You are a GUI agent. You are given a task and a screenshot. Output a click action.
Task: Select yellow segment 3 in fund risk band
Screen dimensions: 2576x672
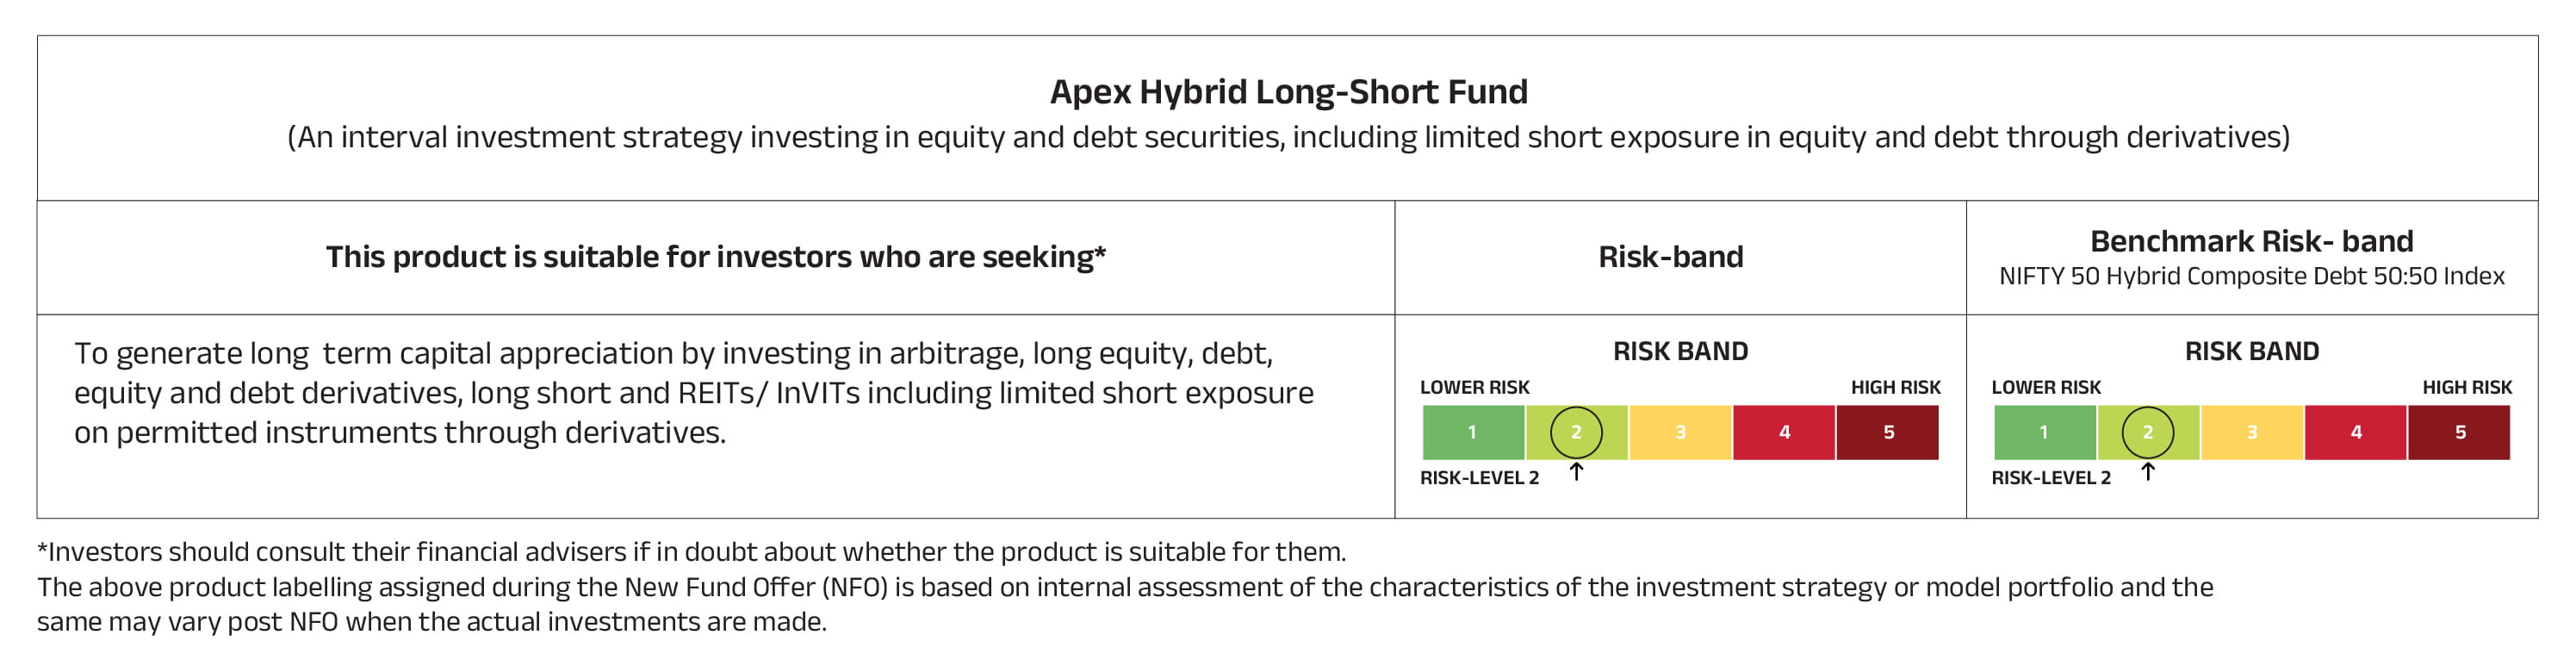(x=1680, y=432)
